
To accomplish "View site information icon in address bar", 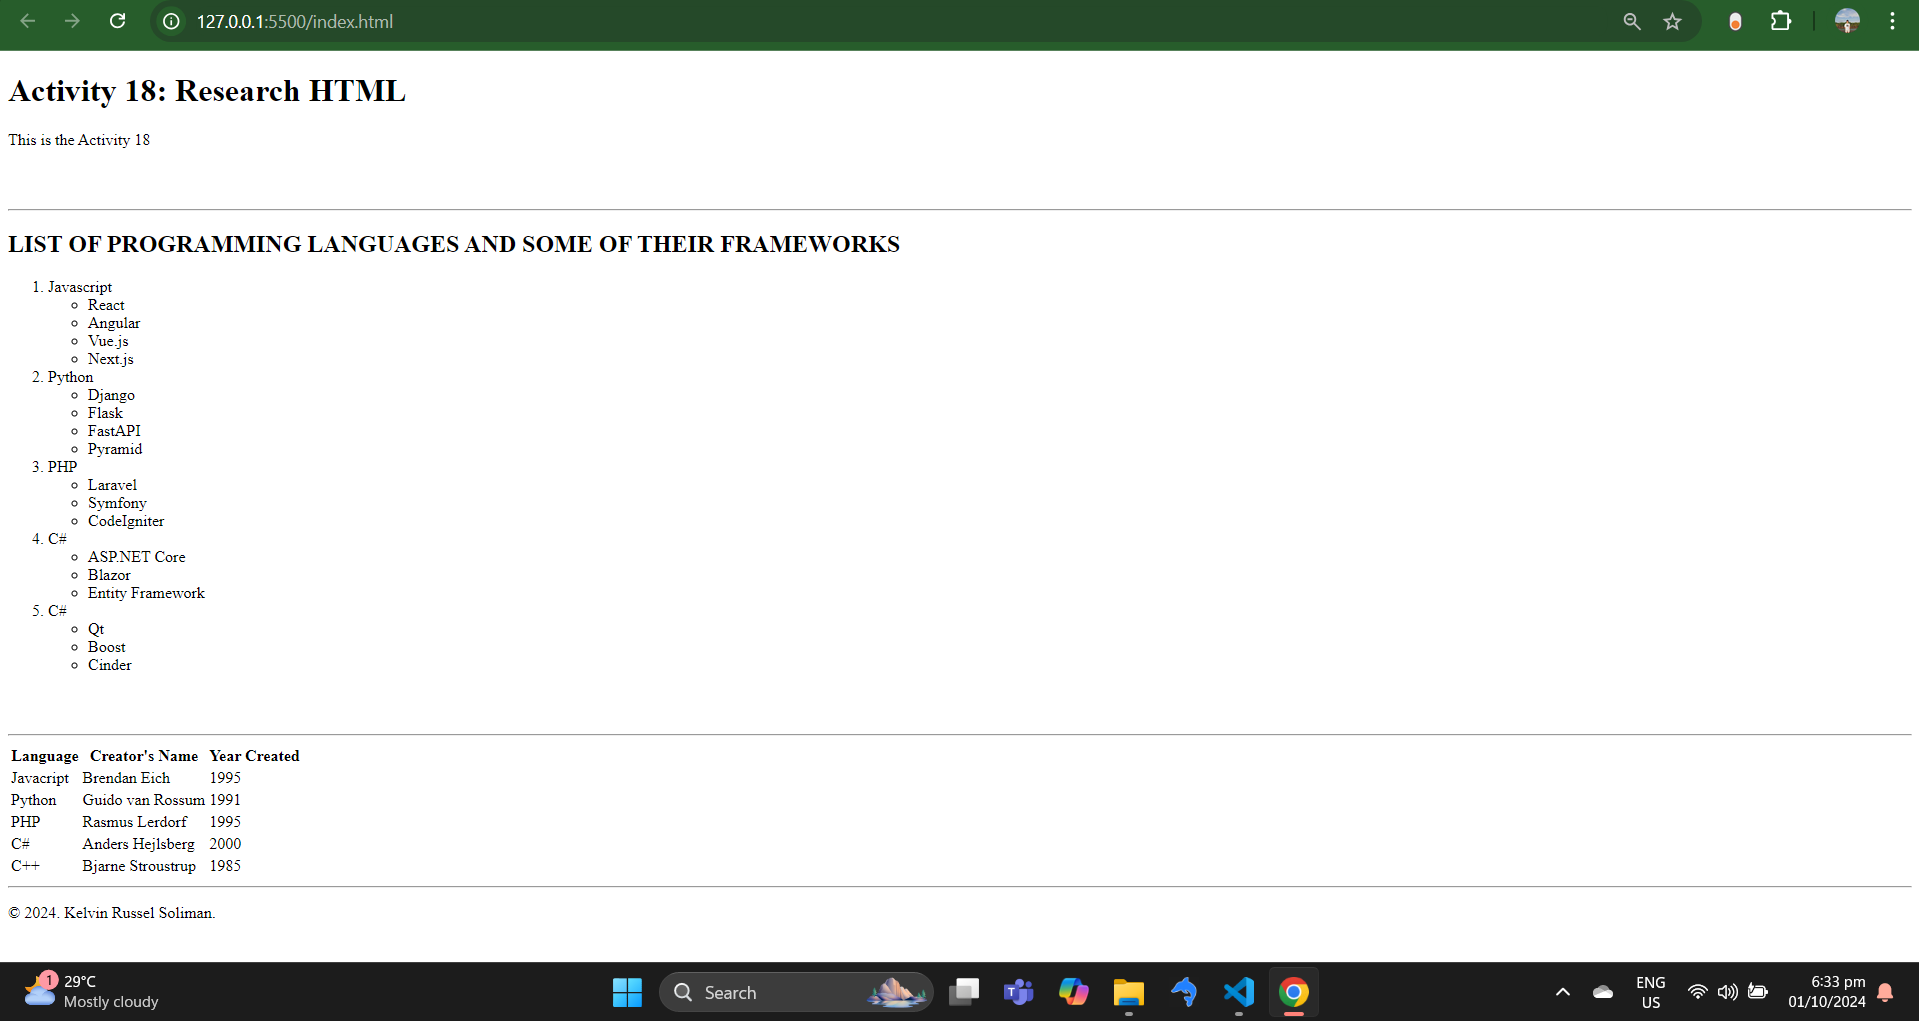I will click(172, 21).
